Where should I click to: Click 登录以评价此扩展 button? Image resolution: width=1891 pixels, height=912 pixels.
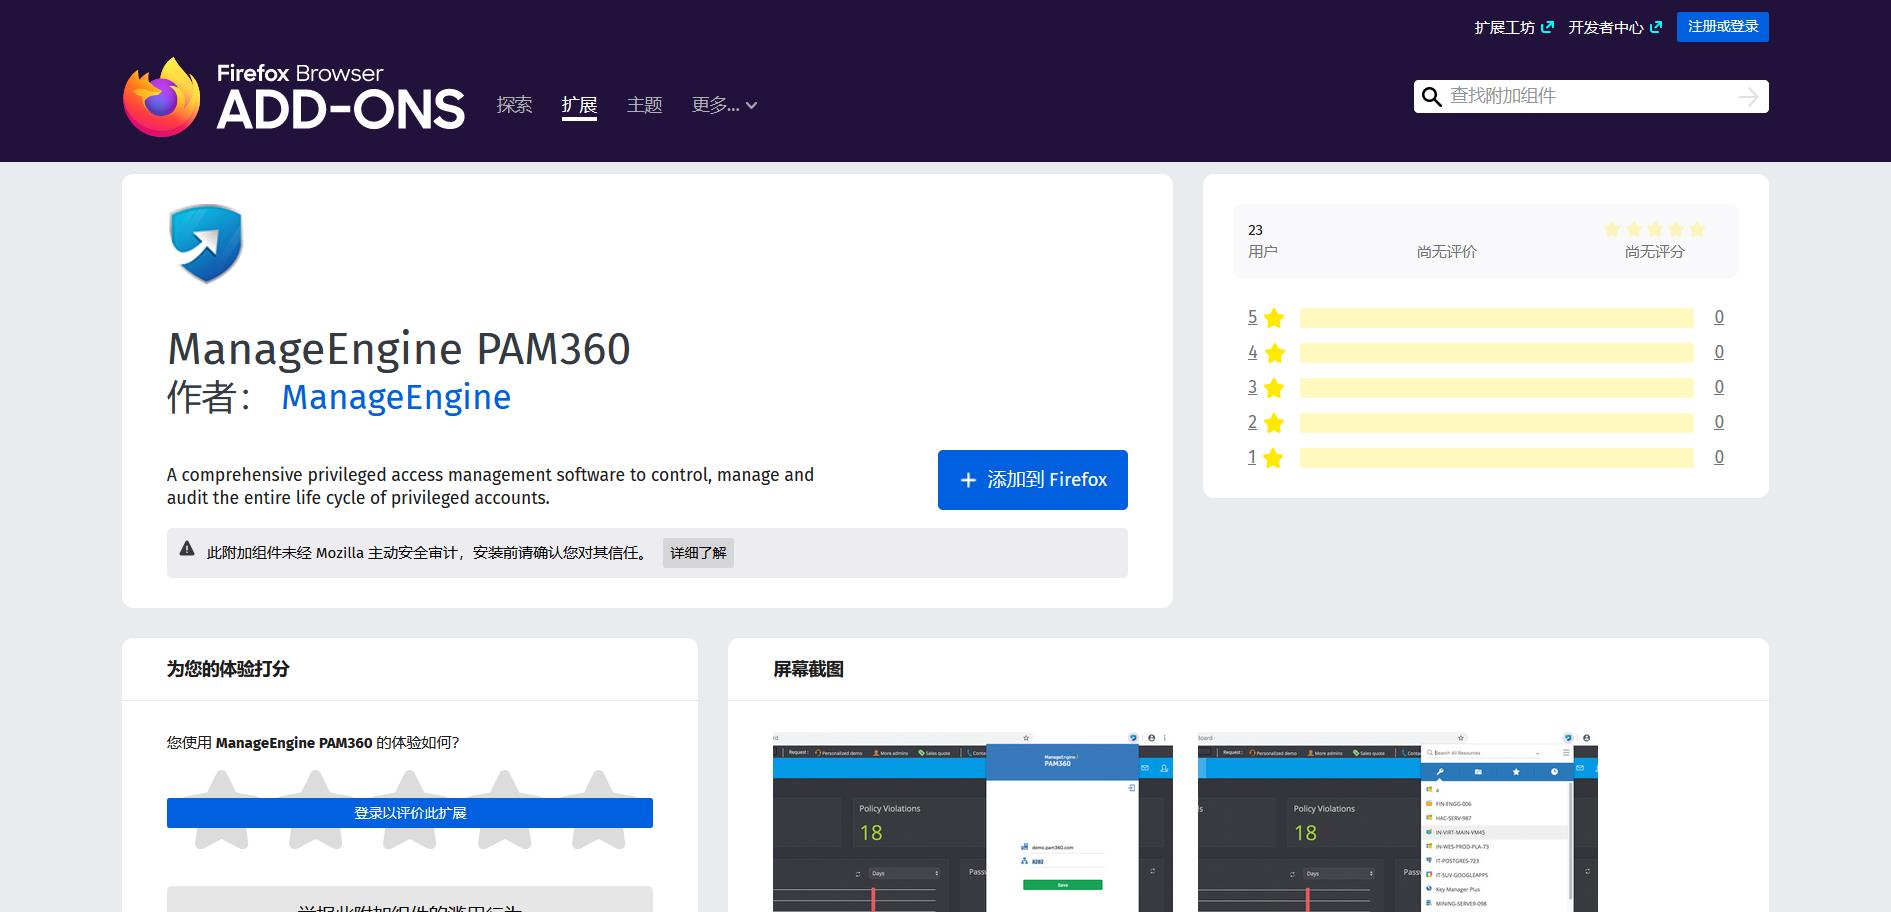[x=410, y=813]
